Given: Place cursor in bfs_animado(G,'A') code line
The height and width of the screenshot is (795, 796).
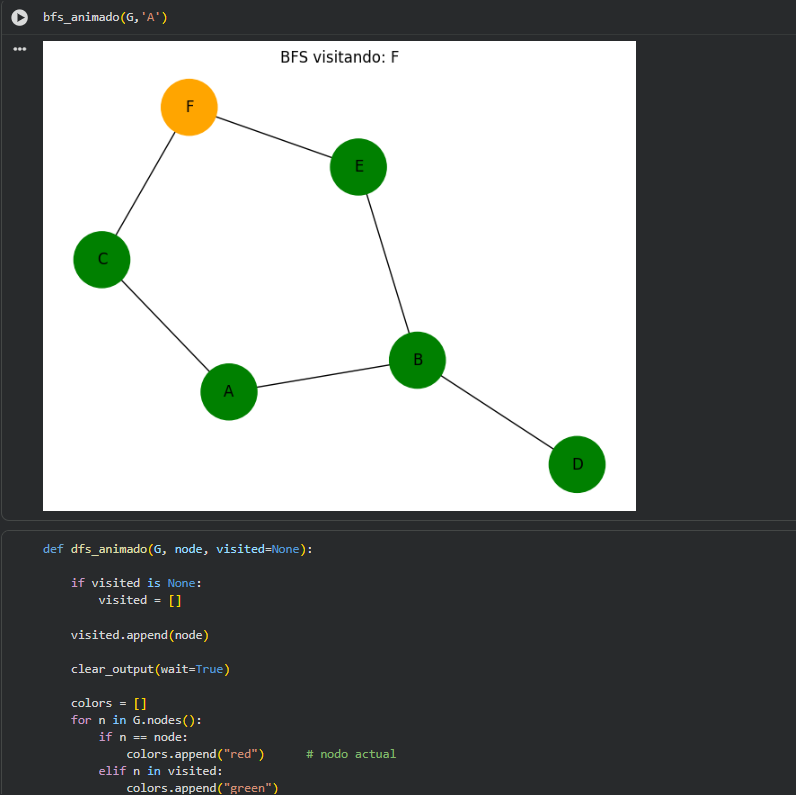Looking at the screenshot, I should click(x=105, y=18).
